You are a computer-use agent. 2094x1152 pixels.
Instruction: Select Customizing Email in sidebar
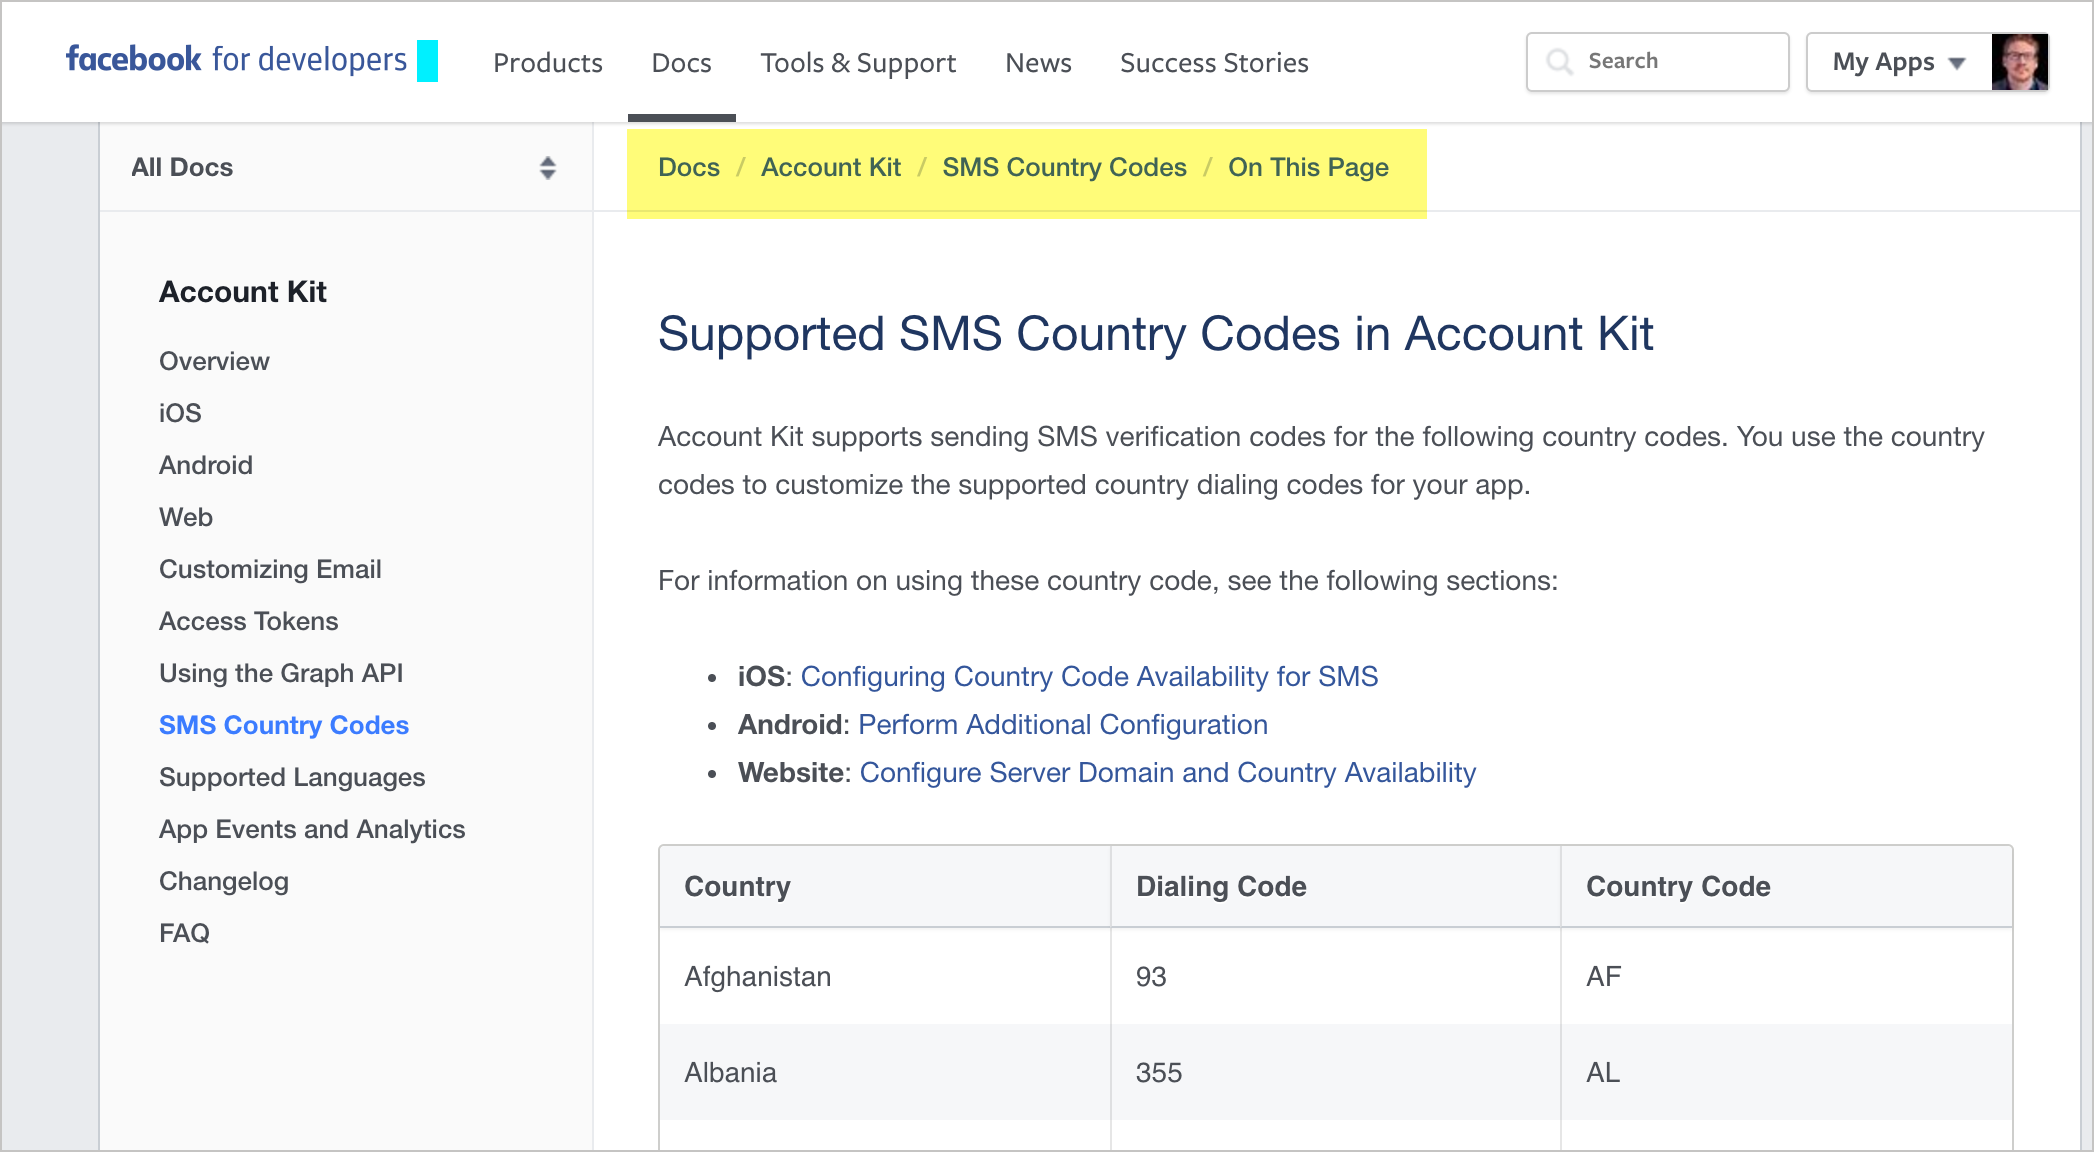[x=270, y=569]
